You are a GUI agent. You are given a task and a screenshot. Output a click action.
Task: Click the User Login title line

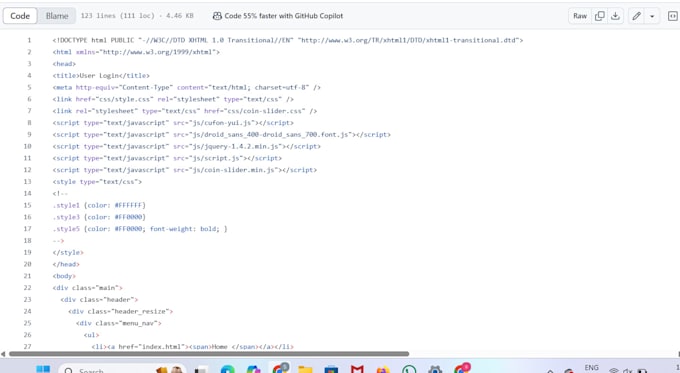pyautogui.click(x=101, y=75)
